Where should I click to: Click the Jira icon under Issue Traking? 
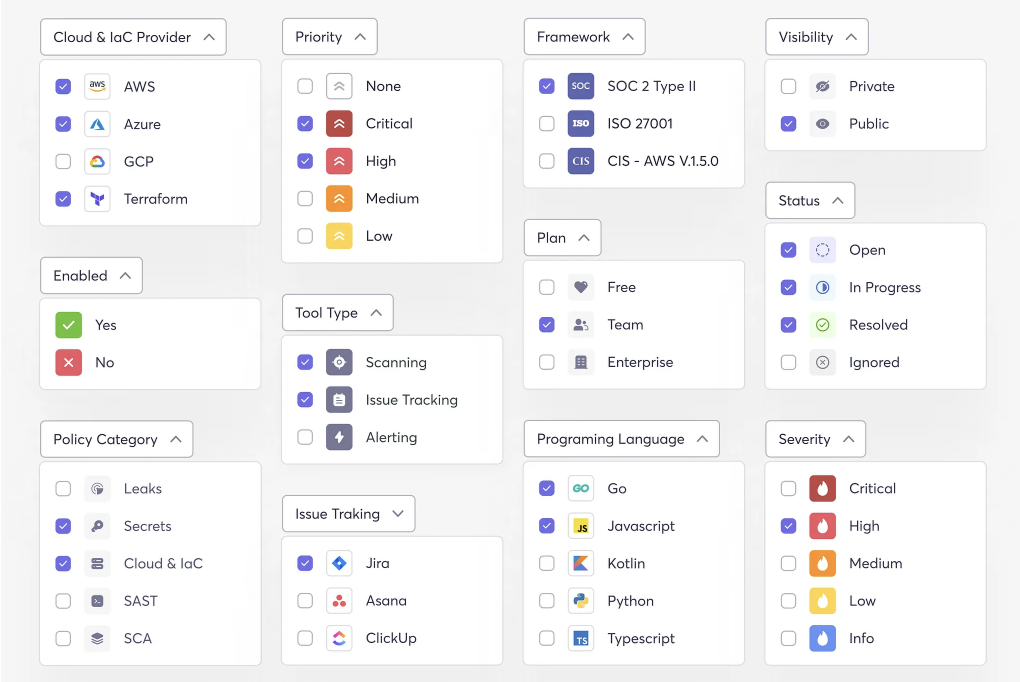point(338,563)
